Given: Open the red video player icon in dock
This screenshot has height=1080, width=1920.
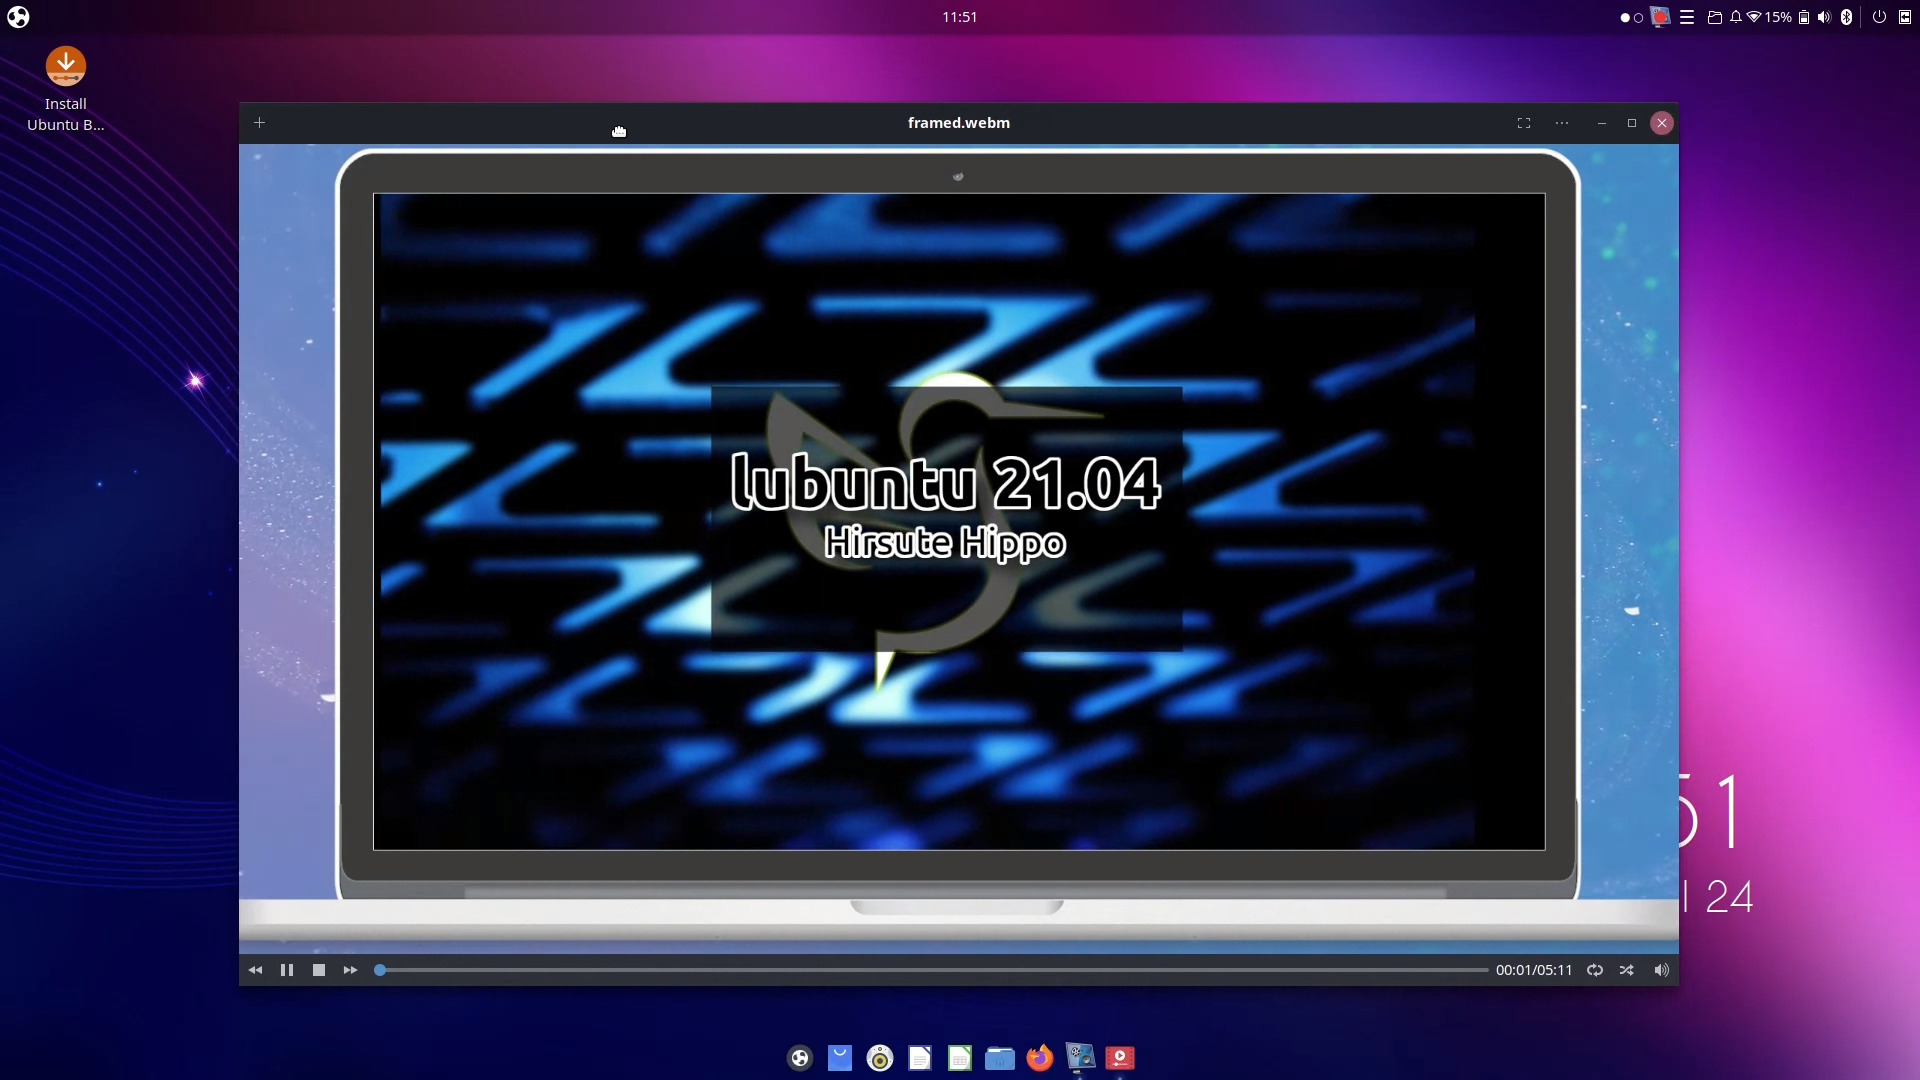Looking at the screenshot, I should [1120, 1058].
